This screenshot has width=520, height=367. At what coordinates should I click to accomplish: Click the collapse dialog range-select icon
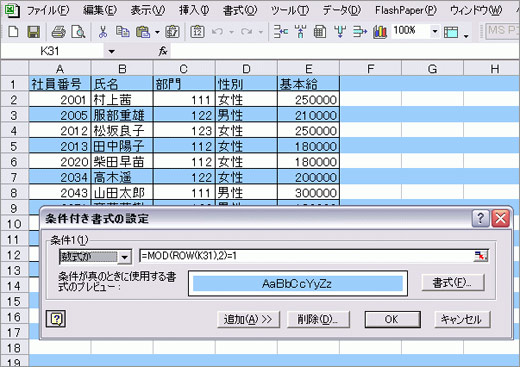click(x=480, y=256)
